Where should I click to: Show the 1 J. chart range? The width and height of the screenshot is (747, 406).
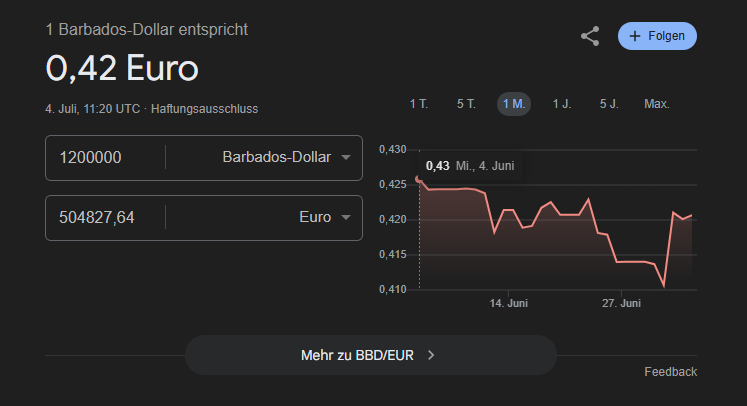562,104
